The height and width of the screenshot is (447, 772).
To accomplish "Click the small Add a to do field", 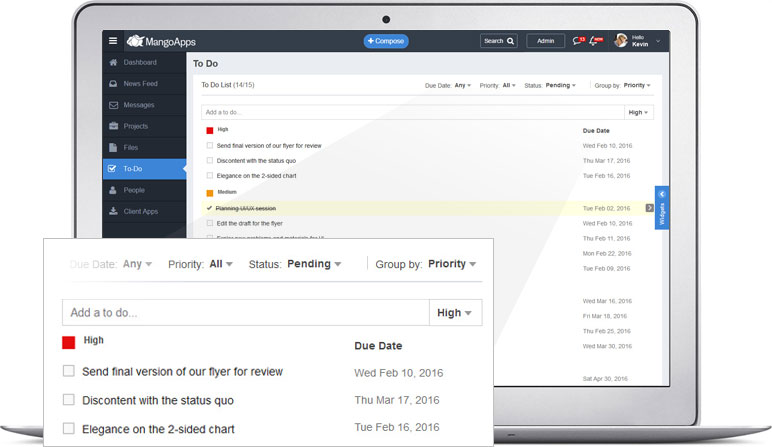I will (413, 112).
